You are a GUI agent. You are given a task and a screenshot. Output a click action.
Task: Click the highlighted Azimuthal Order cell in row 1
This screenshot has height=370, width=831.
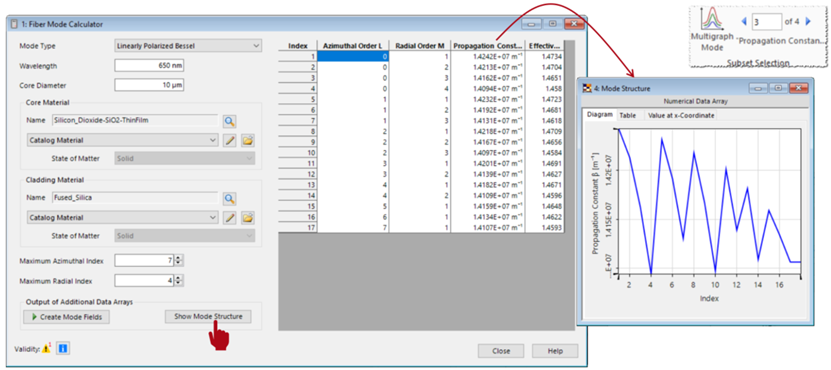pyautogui.click(x=352, y=57)
